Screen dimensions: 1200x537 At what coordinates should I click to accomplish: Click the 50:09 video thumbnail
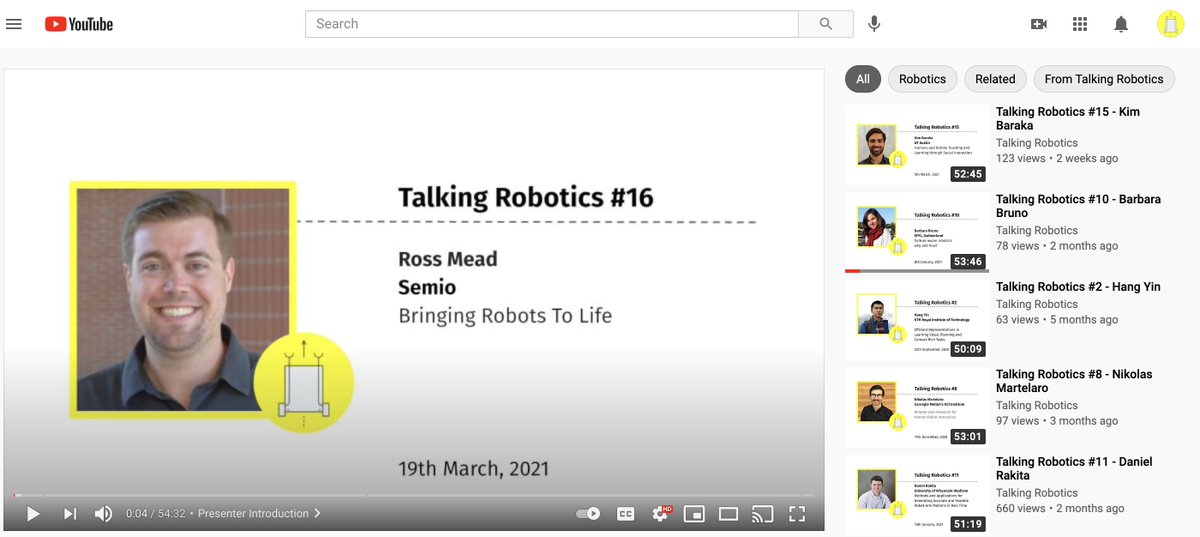tap(917, 320)
